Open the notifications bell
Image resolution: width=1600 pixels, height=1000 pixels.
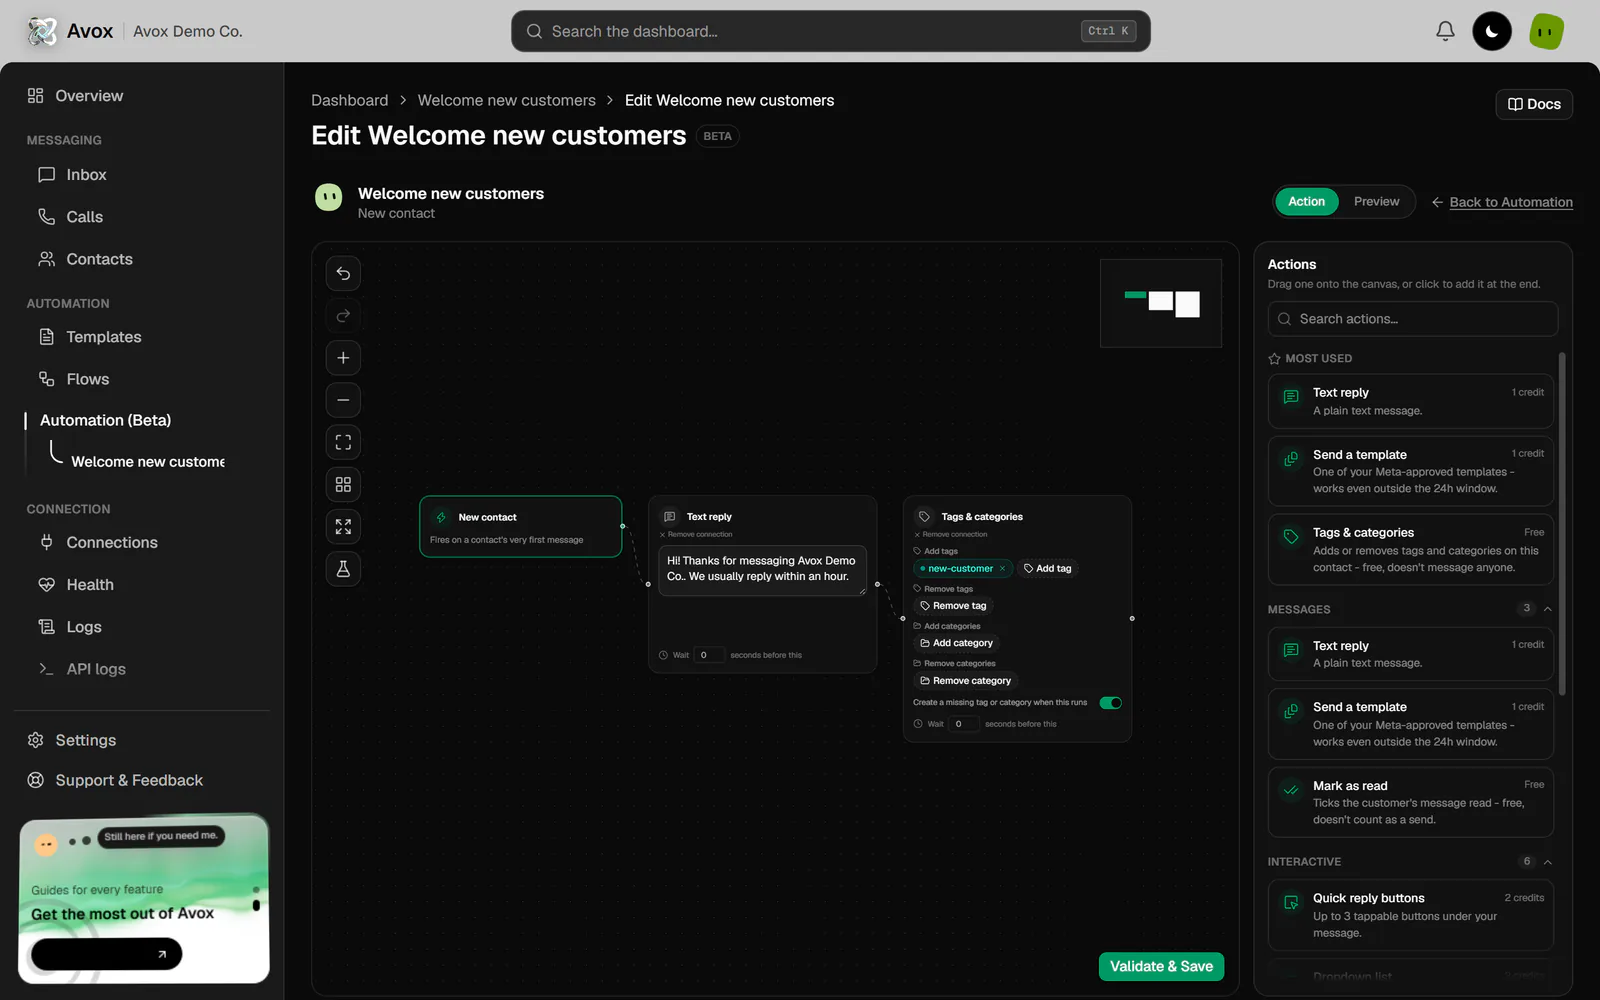[x=1445, y=31]
